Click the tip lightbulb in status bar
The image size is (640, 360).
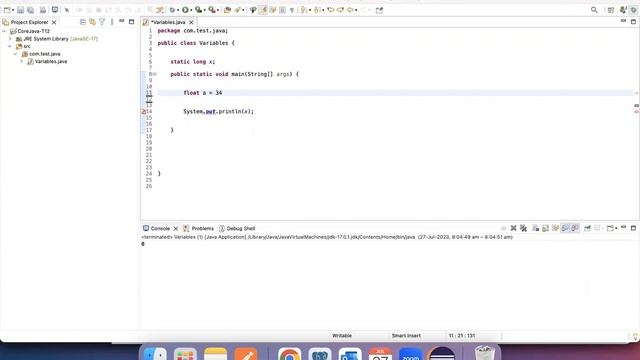click(x=635, y=336)
